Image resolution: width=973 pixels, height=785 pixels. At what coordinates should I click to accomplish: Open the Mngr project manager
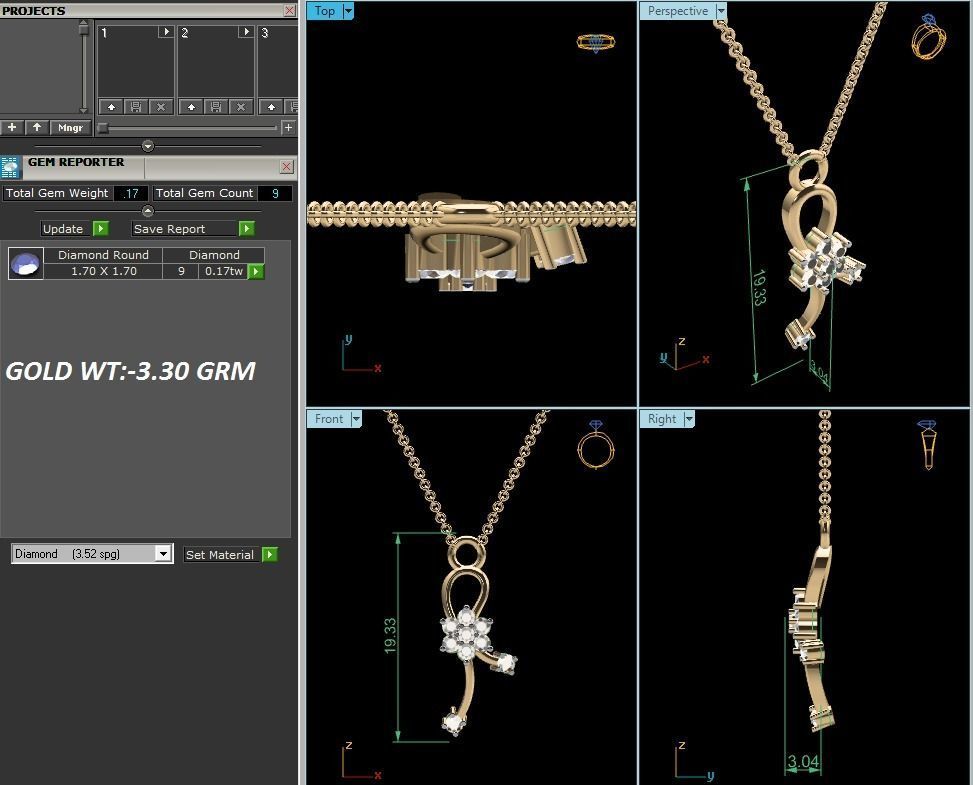tap(70, 127)
